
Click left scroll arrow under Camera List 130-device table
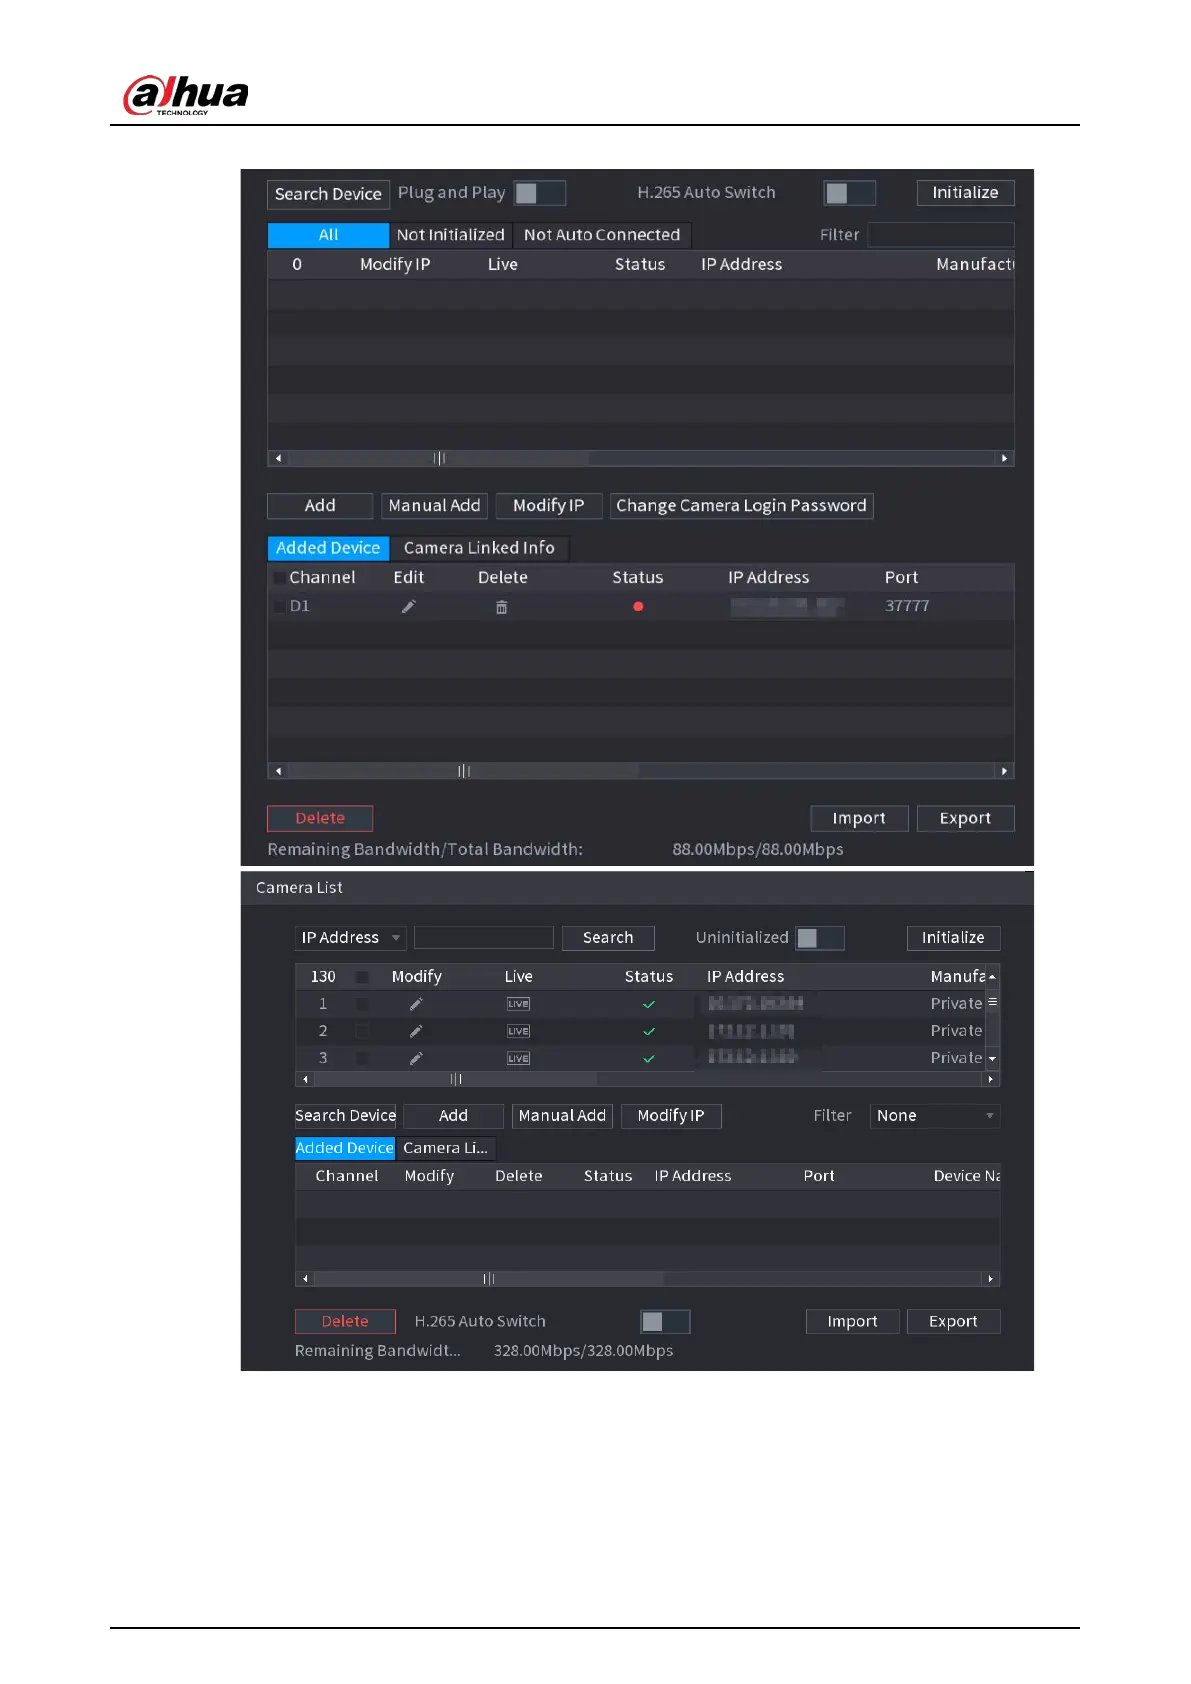click(305, 1079)
